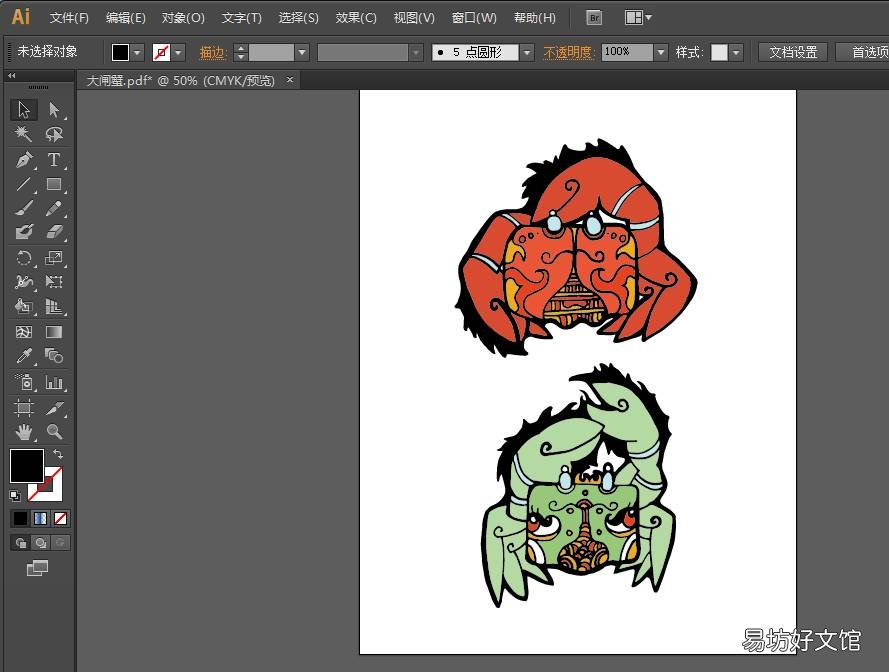Viewport: 889px width, 672px height.
Task: Click the 首选项 button
Action: [x=863, y=53]
